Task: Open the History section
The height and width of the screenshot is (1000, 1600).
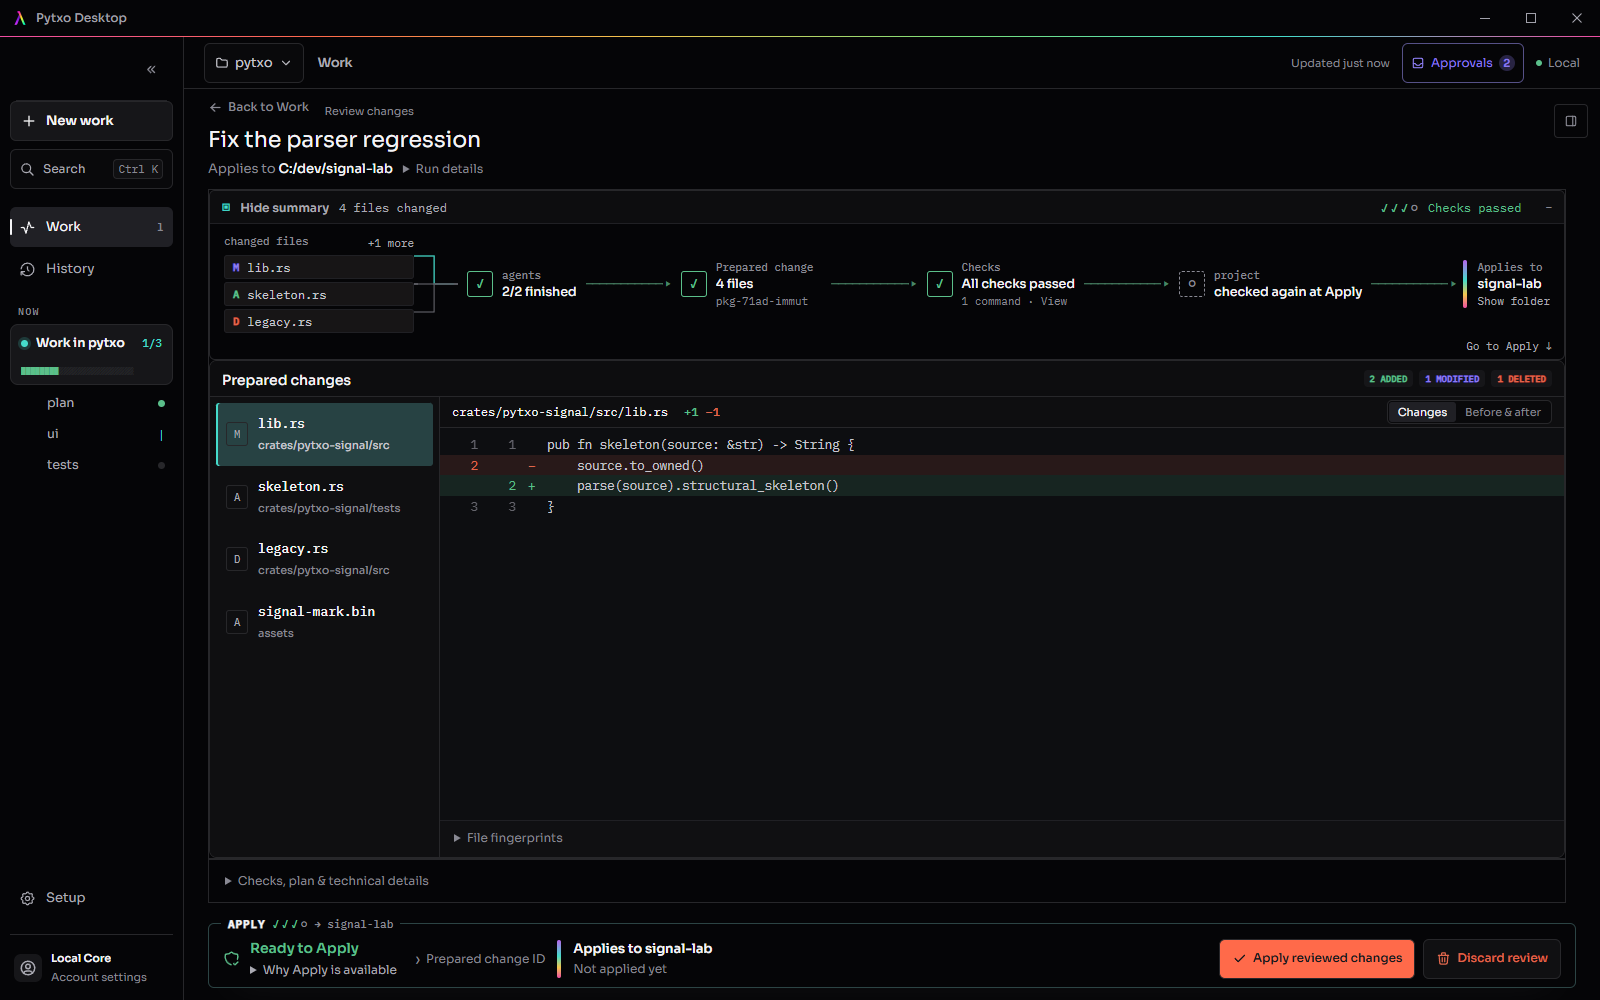Action: point(91,269)
